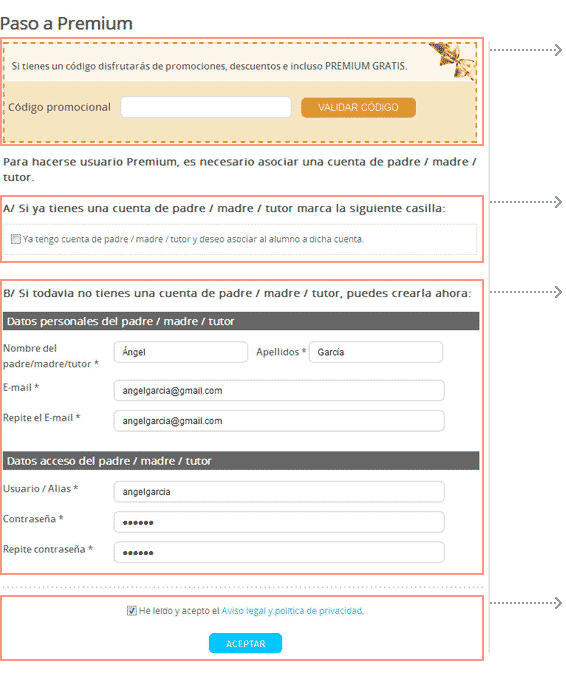Click the Contraseña password field
The image size is (566, 677).
point(279,522)
